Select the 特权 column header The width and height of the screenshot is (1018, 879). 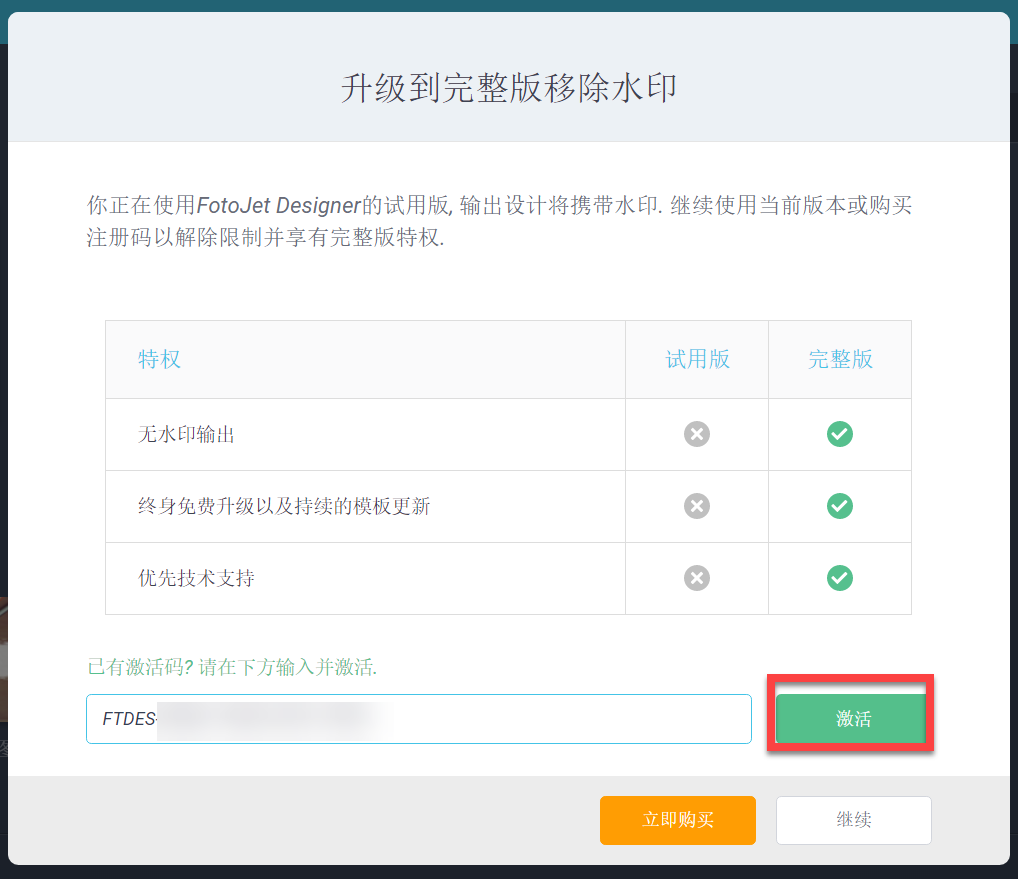160,360
